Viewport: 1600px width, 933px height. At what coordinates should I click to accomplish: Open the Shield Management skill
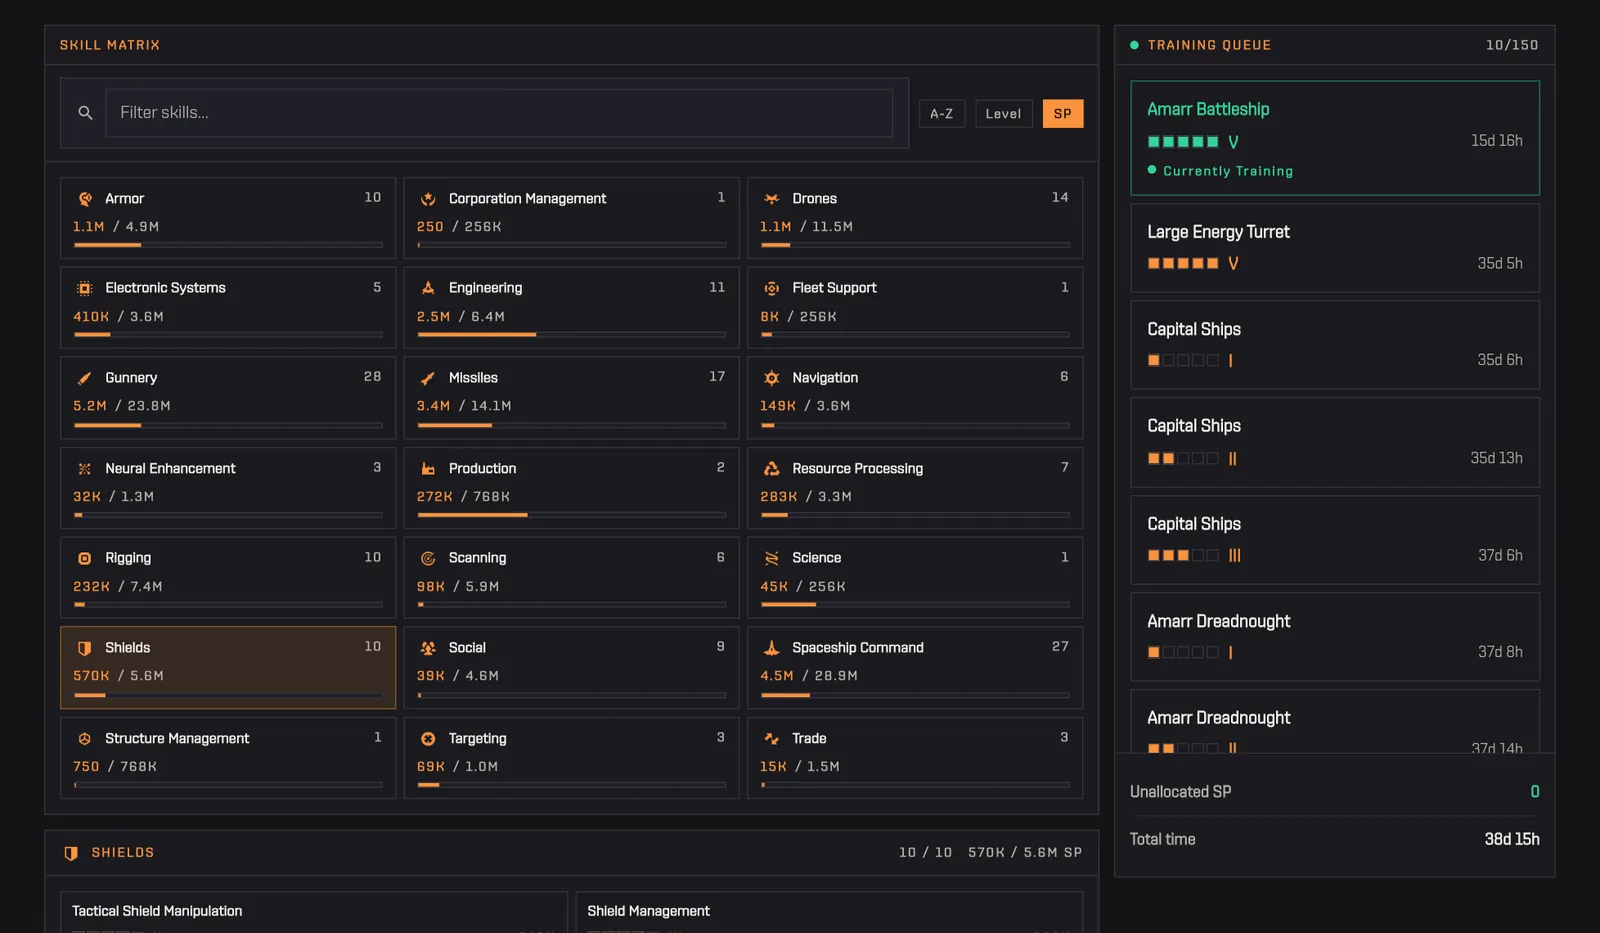tap(829, 912)
